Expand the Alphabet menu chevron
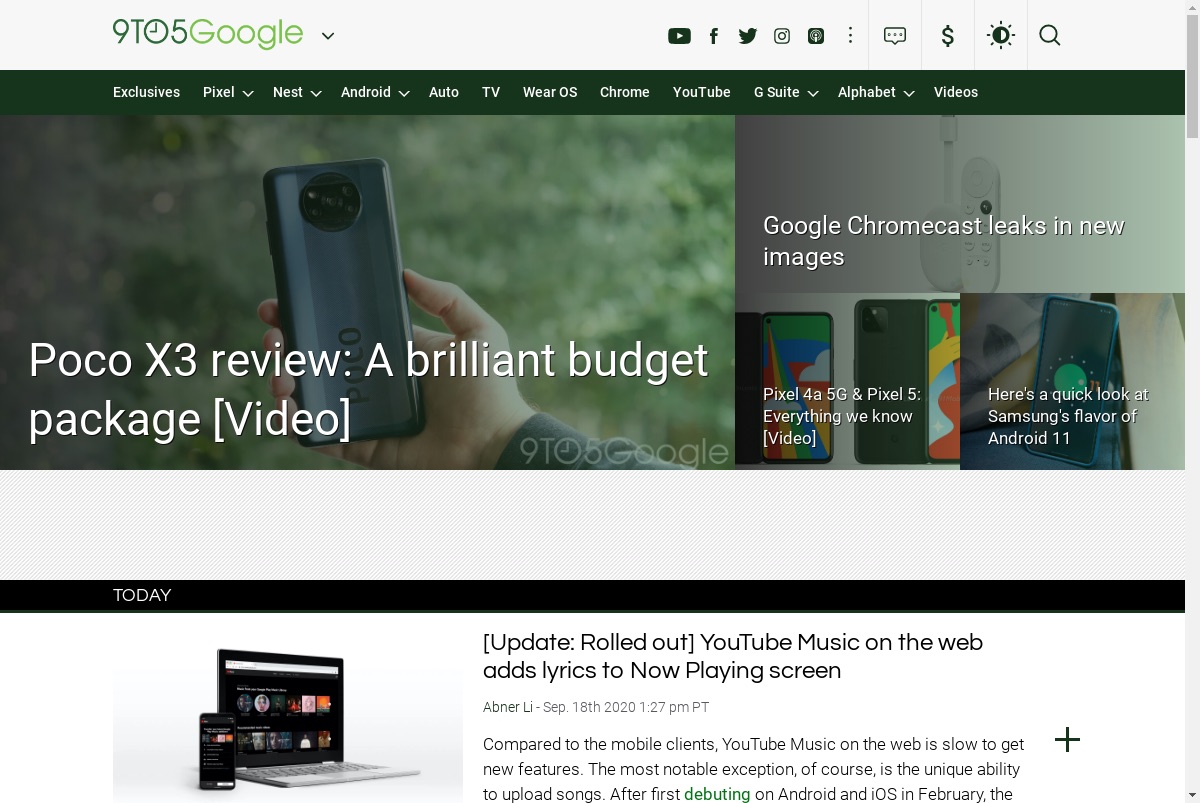 point(909,93)
